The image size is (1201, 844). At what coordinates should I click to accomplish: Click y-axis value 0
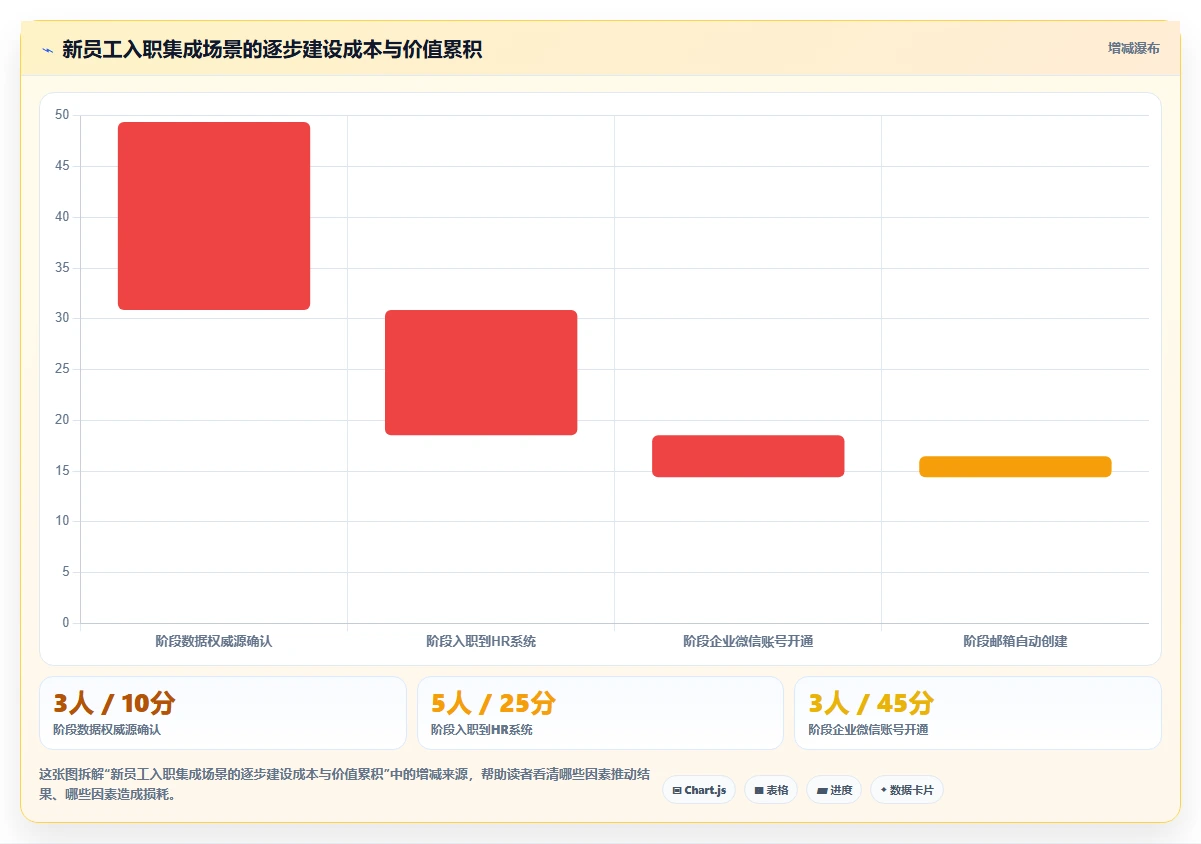tap(66, 623)
